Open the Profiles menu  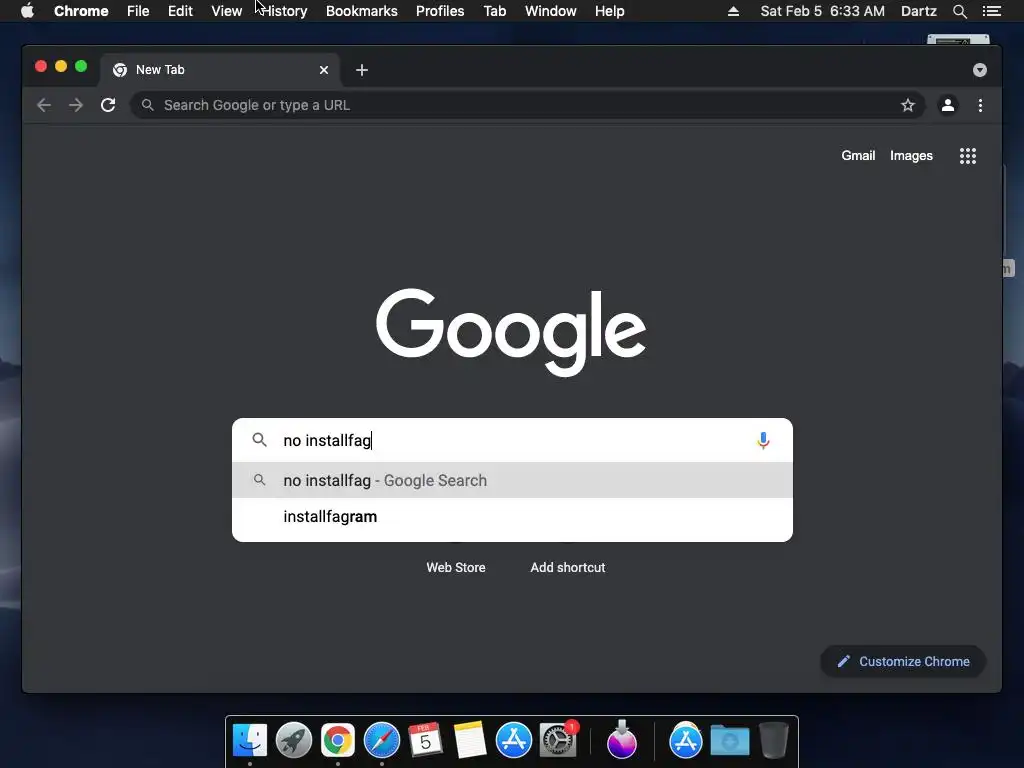coord(440,11)
